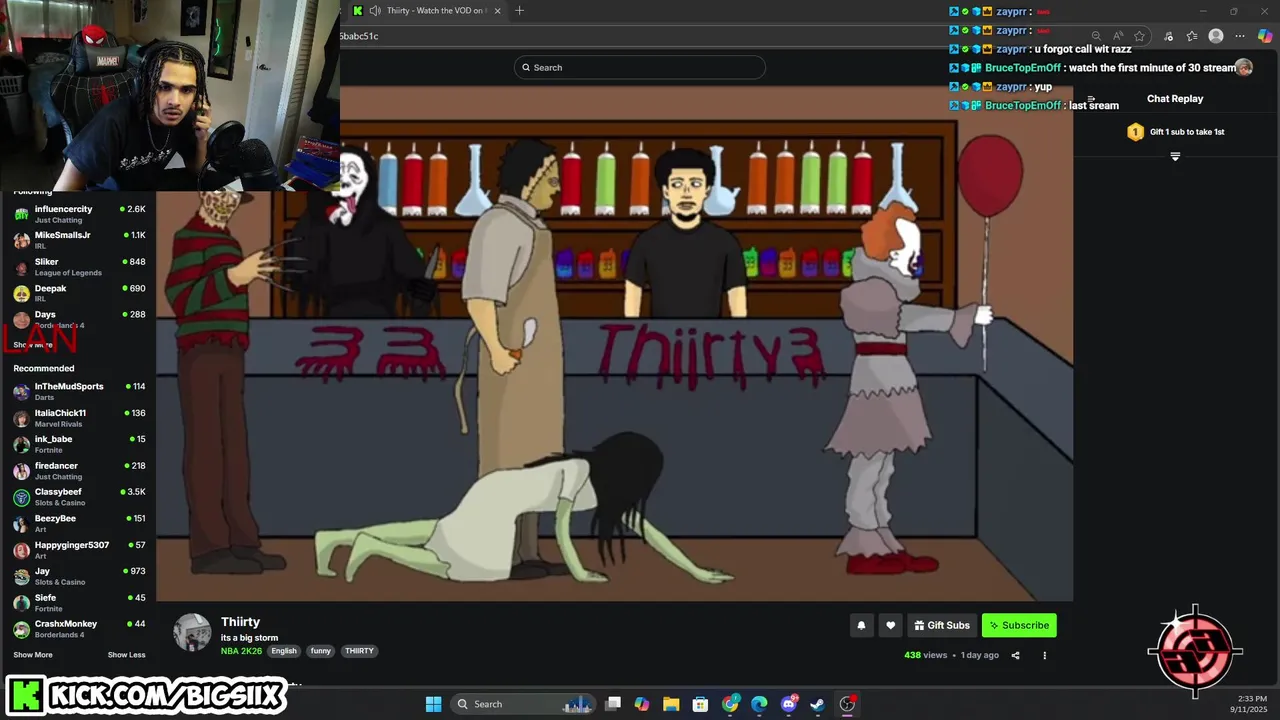Mute the tab audio speaker icon
Screen dimensions: 1280x720
(375, 11)
